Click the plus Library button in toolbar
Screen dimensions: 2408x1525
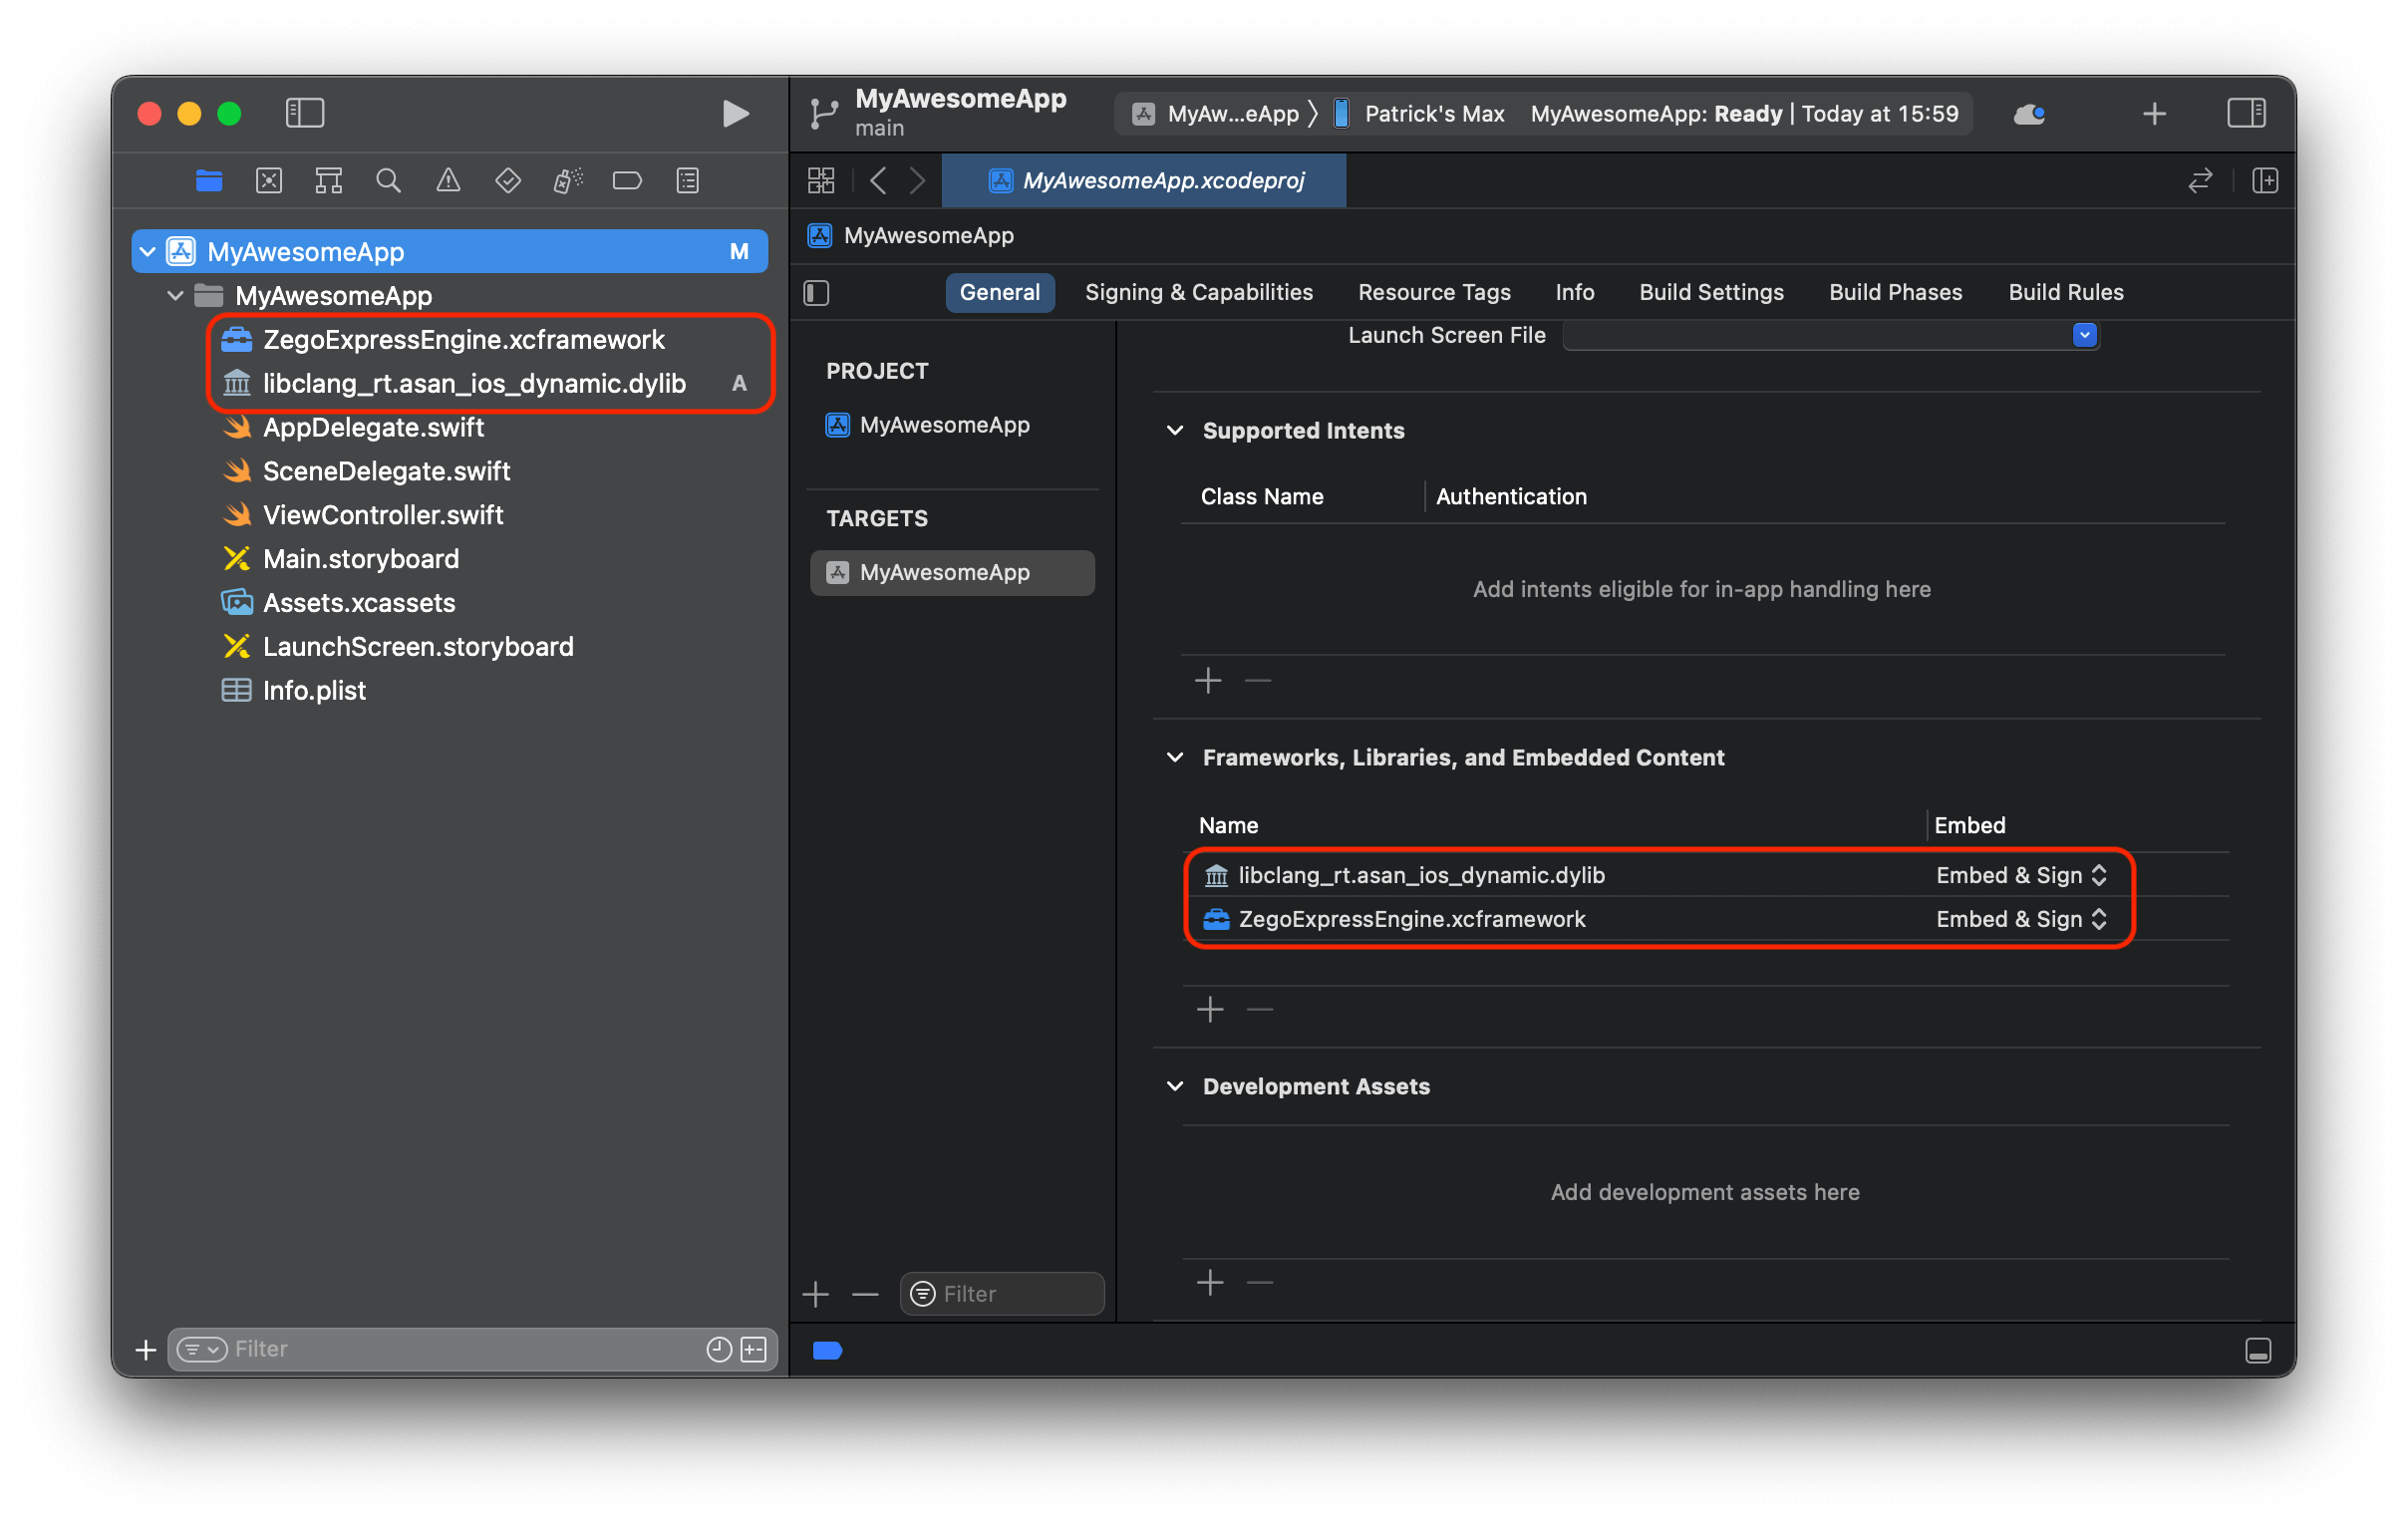point(2155,114)
